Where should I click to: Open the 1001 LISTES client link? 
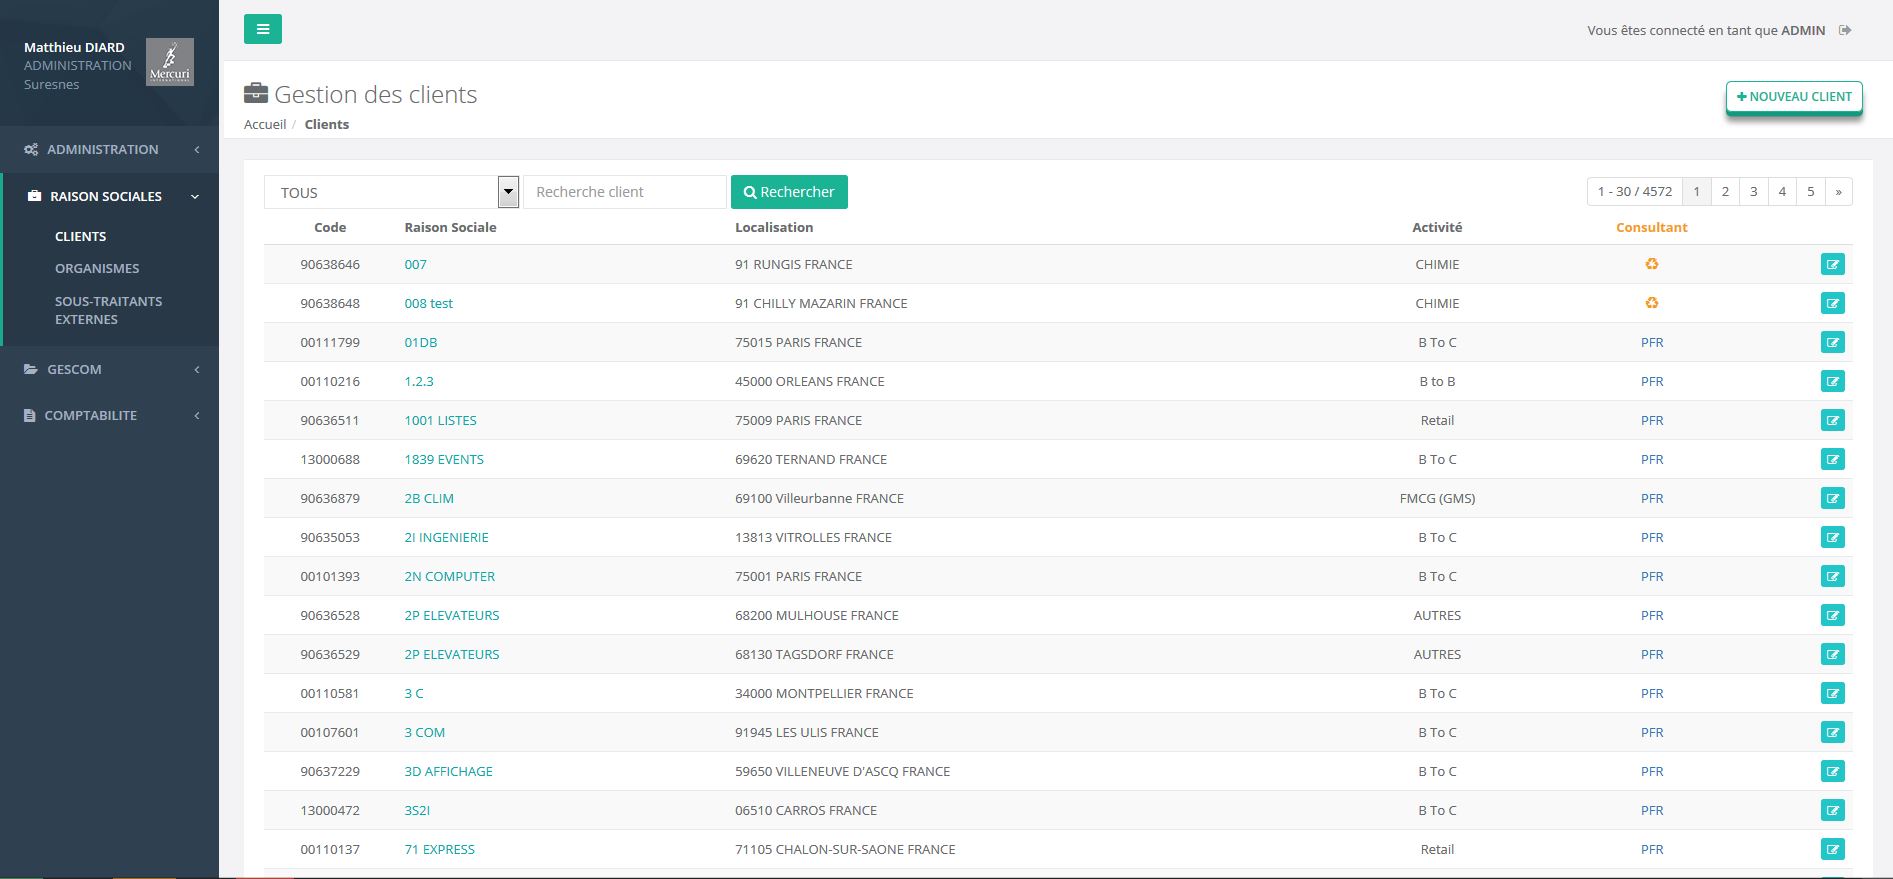[440, 421]
